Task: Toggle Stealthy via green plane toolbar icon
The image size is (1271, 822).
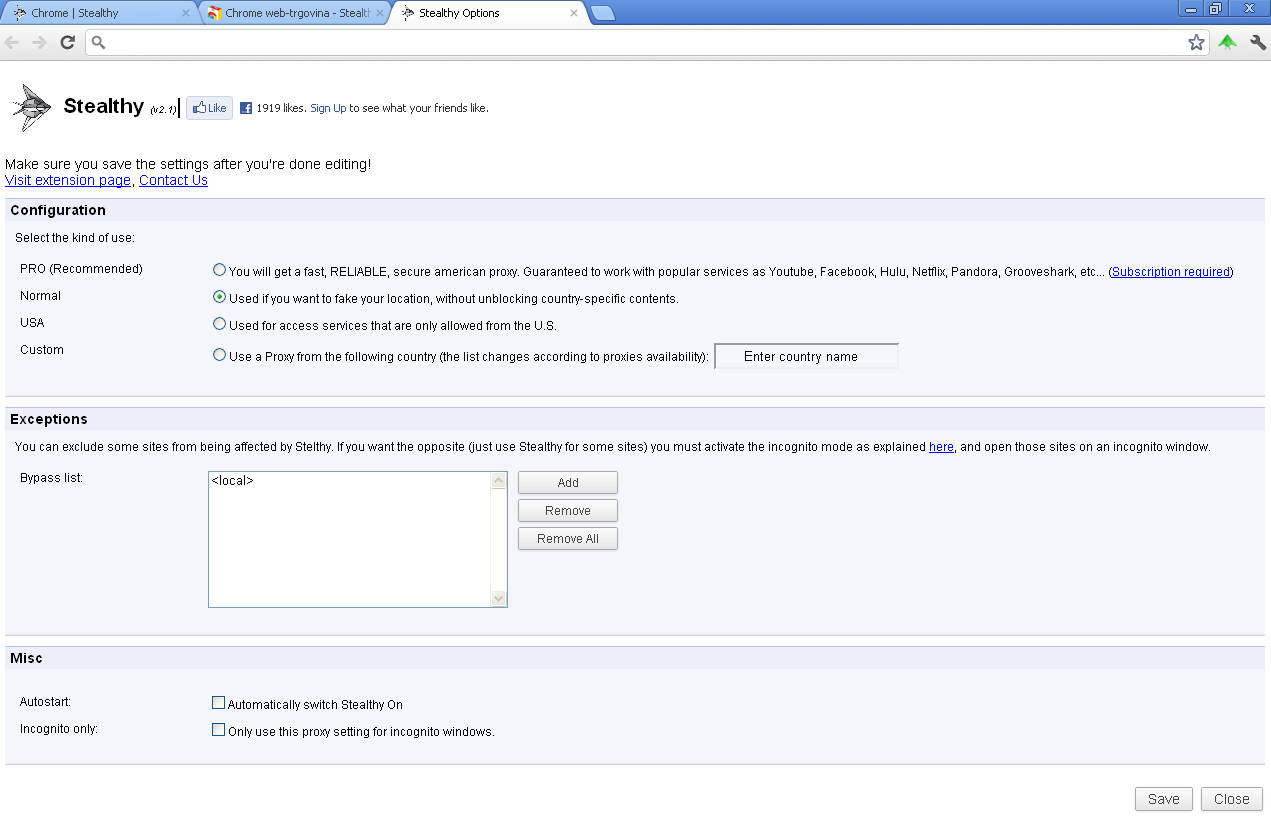Action: point(1227,42)
